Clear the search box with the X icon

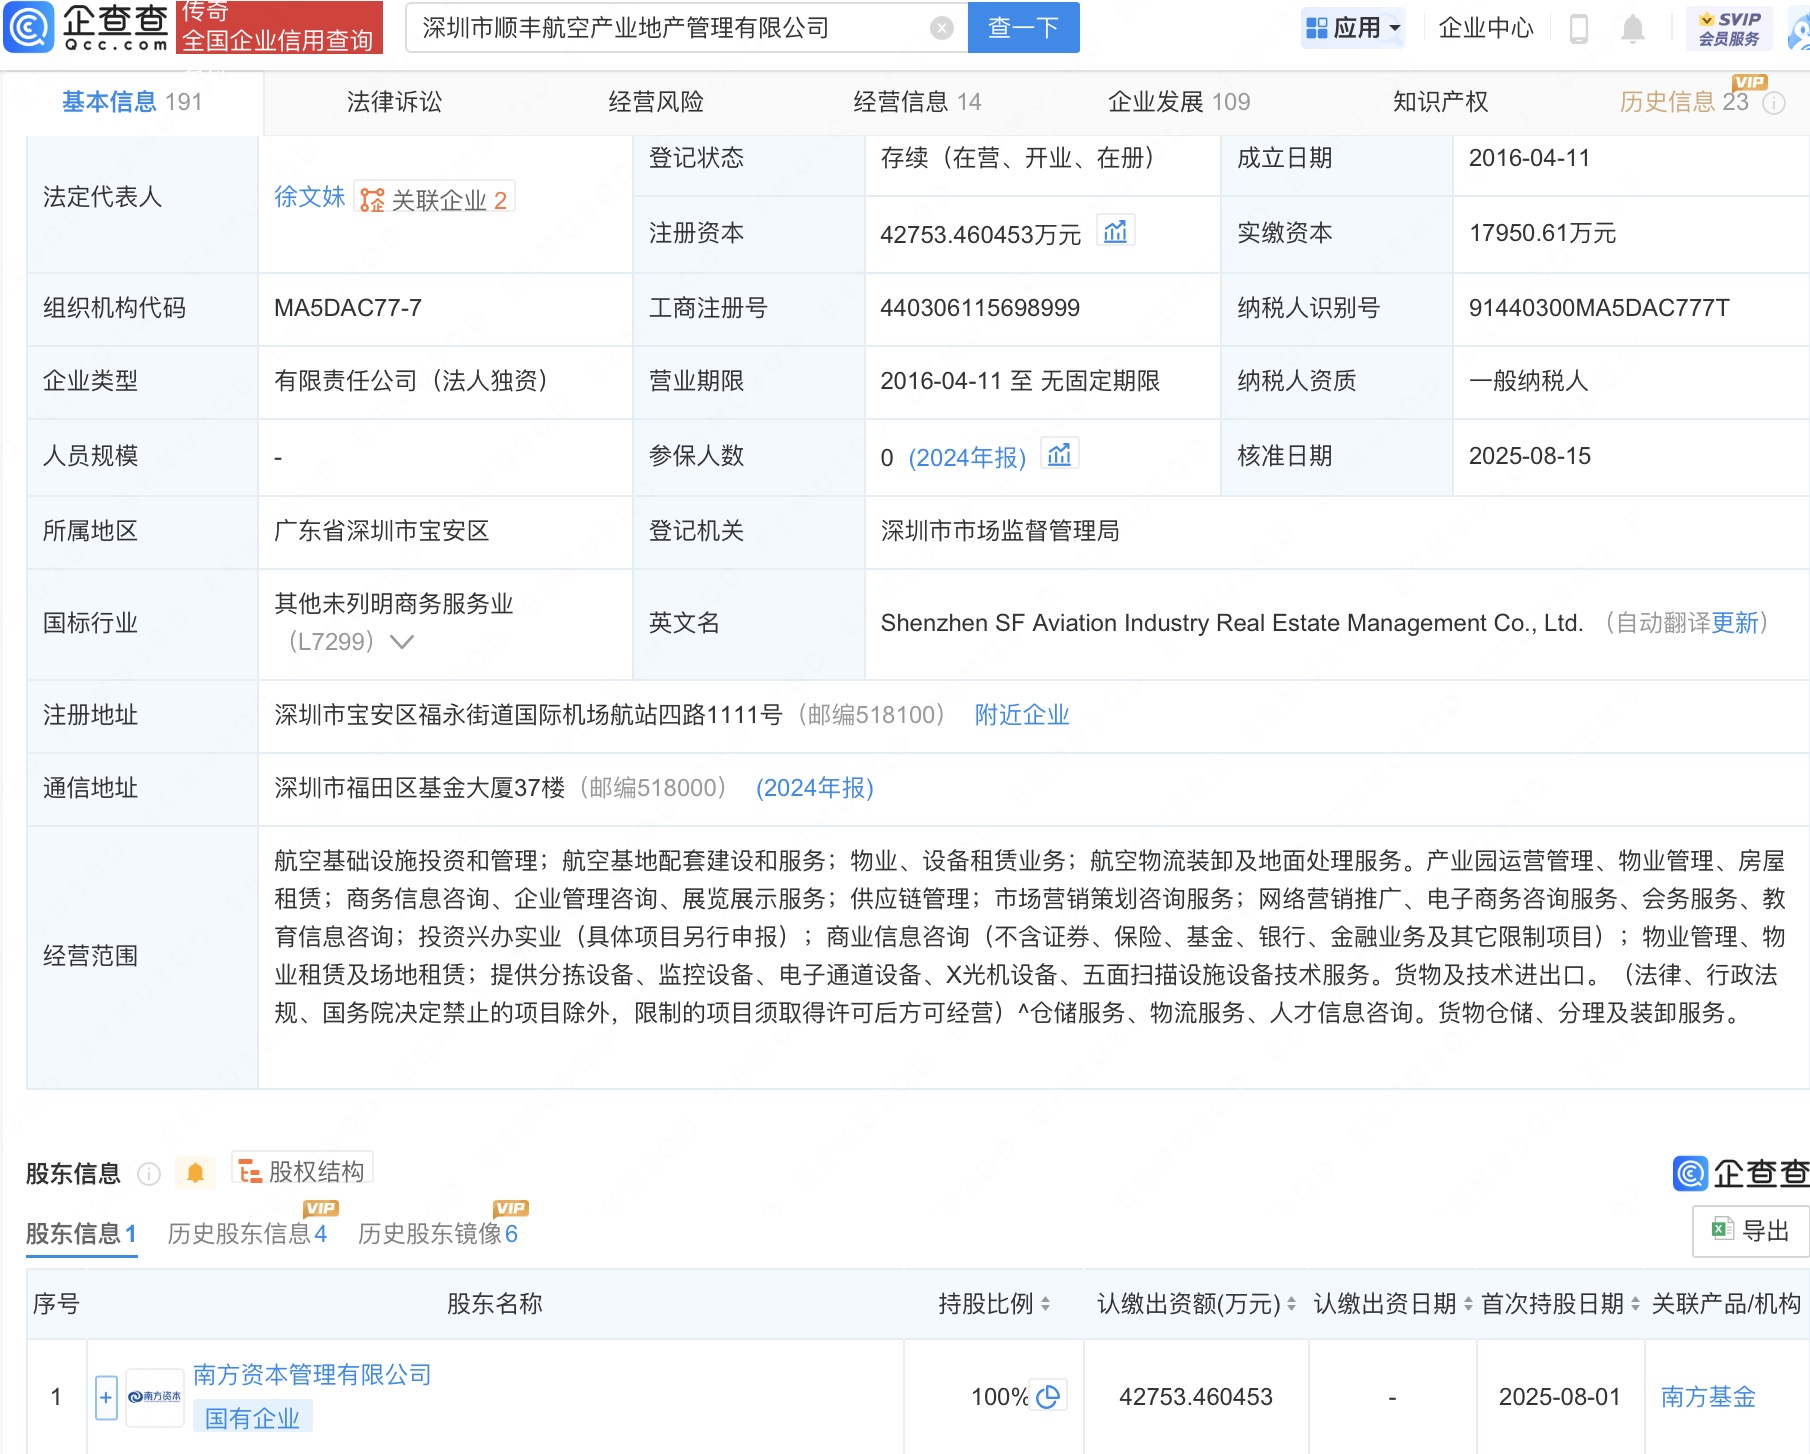pyautogui.click(x=941, y=28)
